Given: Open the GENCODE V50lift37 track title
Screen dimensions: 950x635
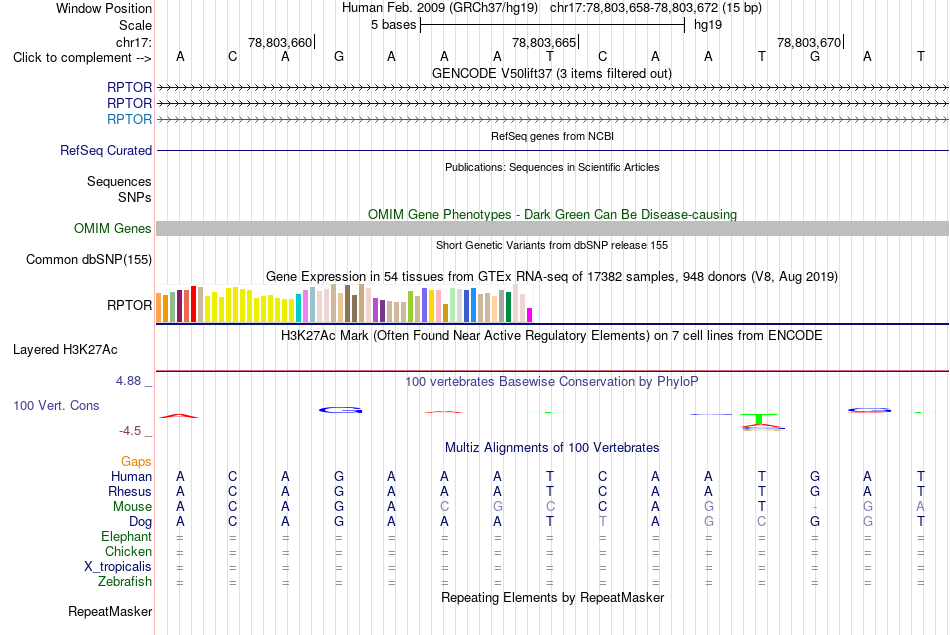Looking at the screenshot, I should [552, 73].
